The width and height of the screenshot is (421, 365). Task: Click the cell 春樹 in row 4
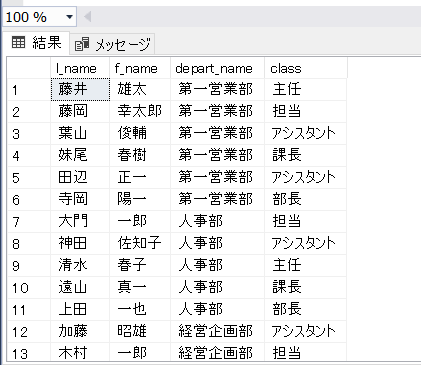pyautogui.click(x=140, y=155)
